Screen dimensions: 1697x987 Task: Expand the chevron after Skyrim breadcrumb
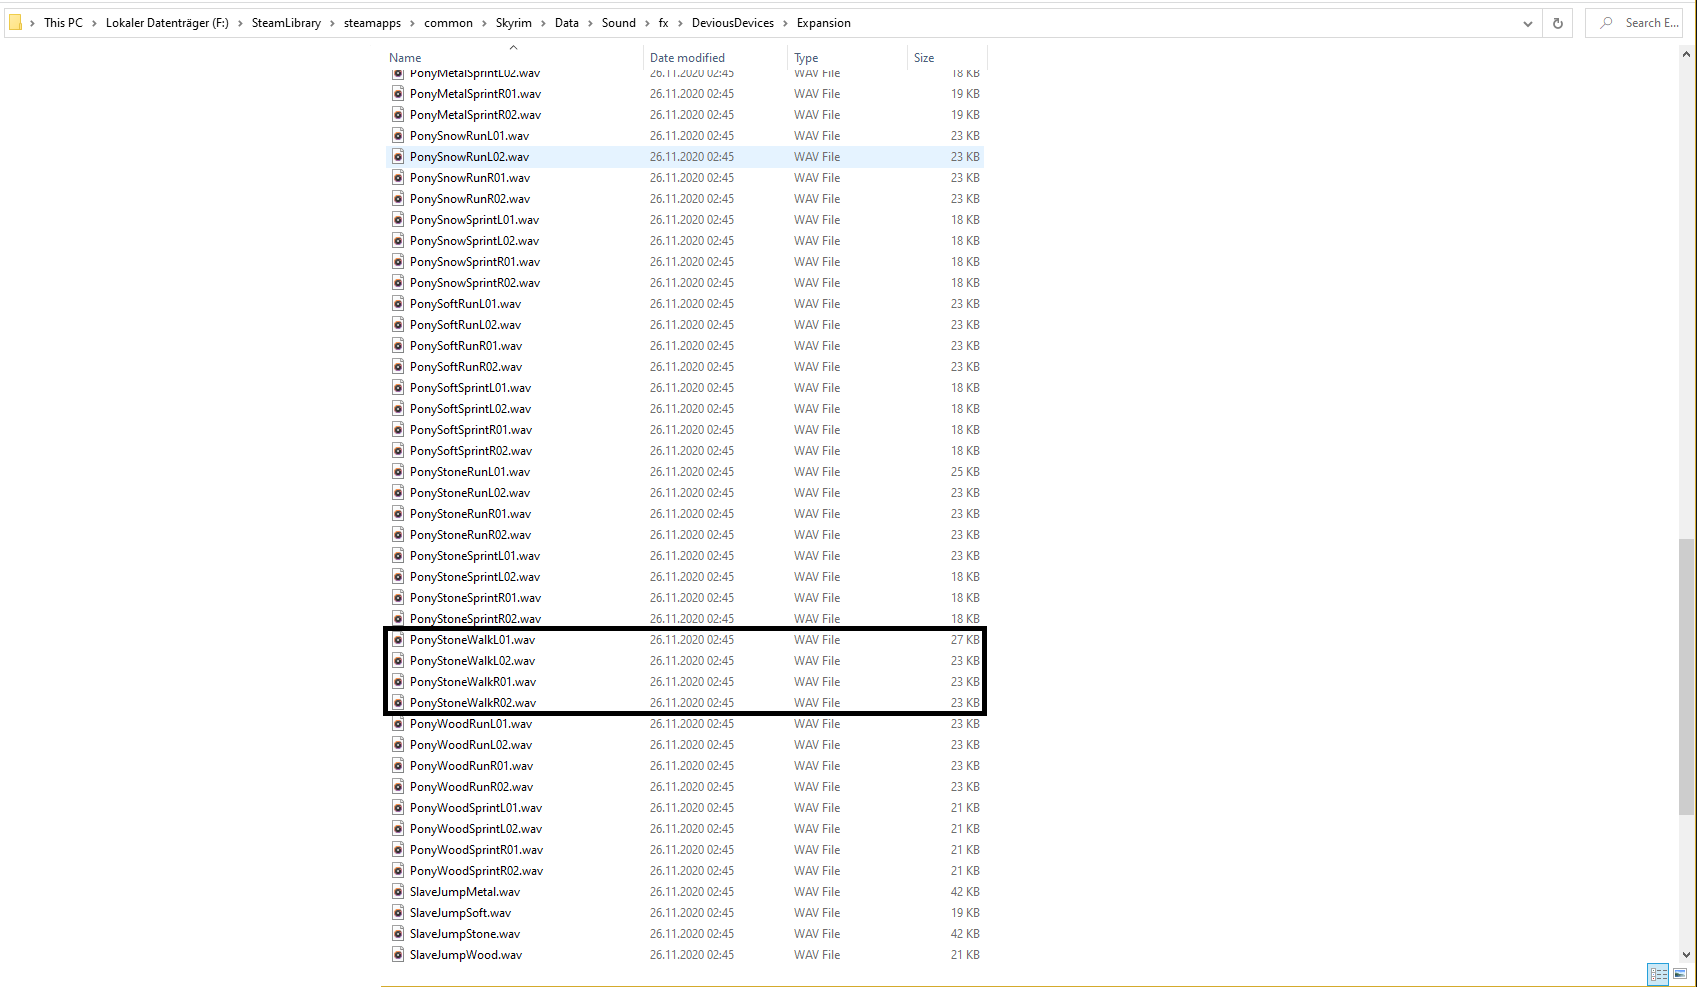pos(543,23)
